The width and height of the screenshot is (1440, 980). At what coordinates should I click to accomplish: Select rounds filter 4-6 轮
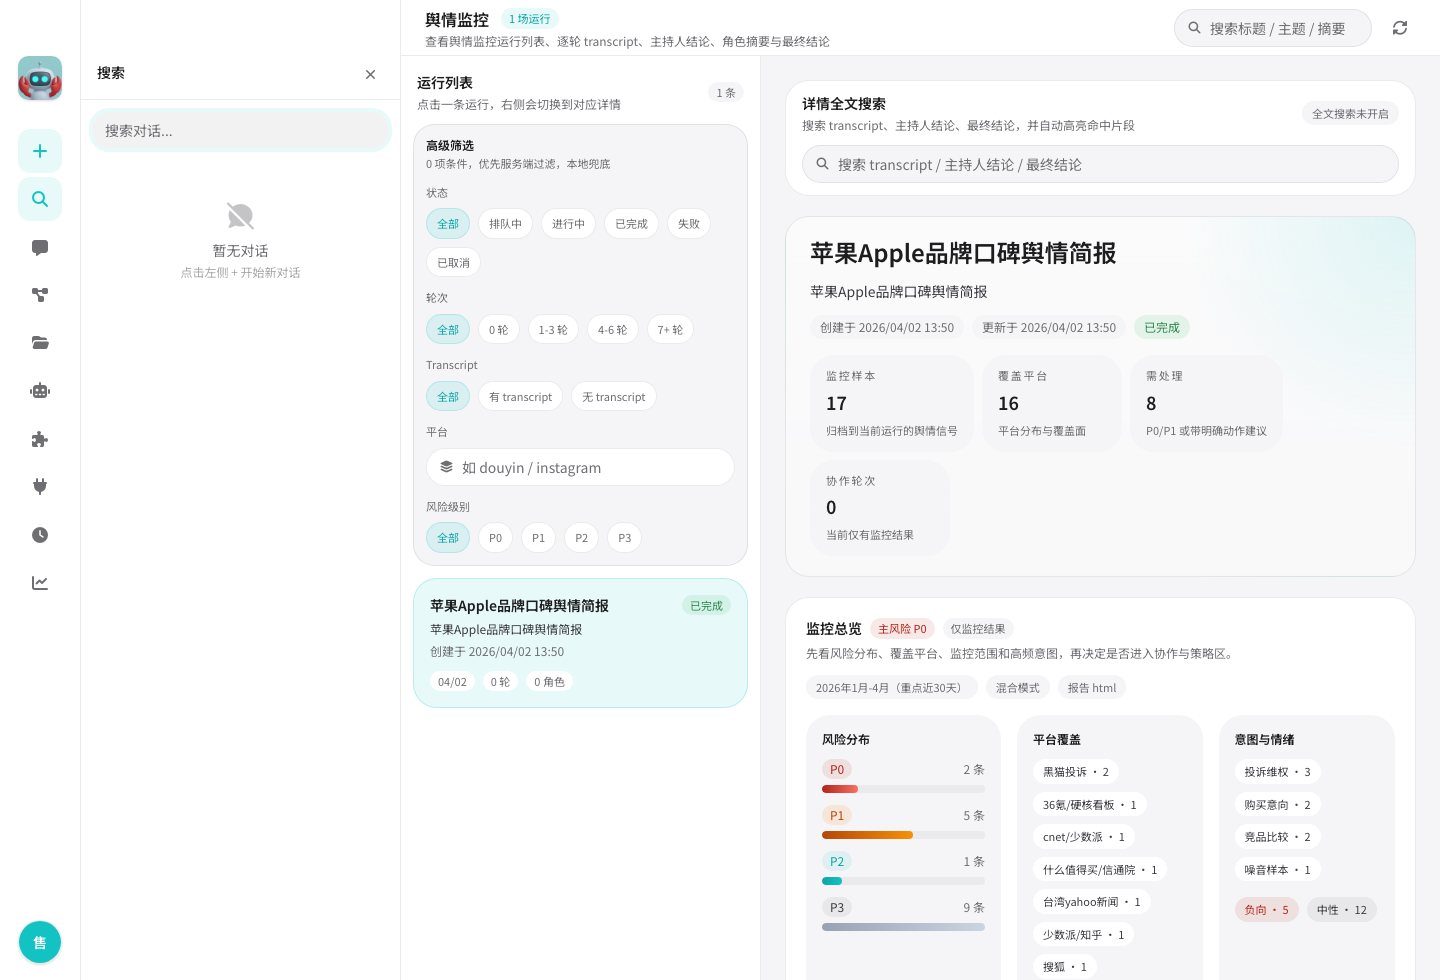(x=612, y=330)
